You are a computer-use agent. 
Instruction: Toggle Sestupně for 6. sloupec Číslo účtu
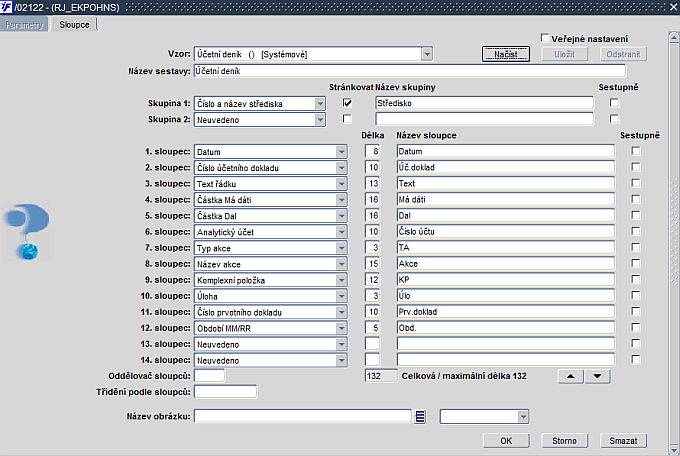pyautogui.click(x=636, y=231)
